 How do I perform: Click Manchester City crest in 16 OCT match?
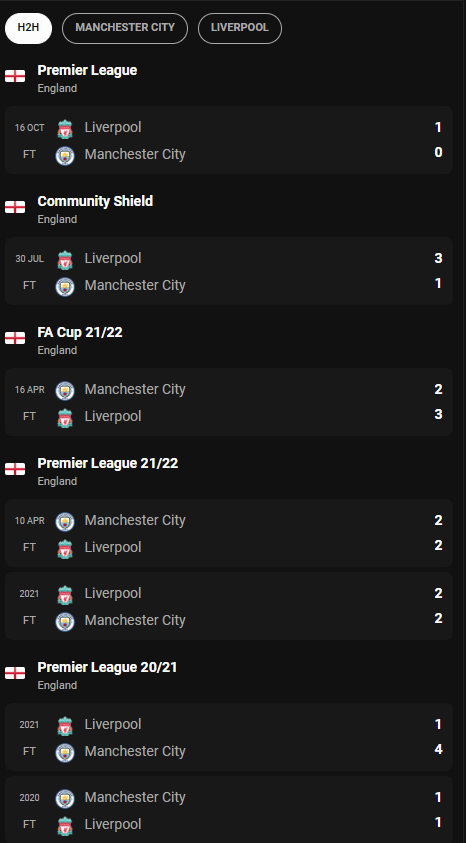[65, 156]
